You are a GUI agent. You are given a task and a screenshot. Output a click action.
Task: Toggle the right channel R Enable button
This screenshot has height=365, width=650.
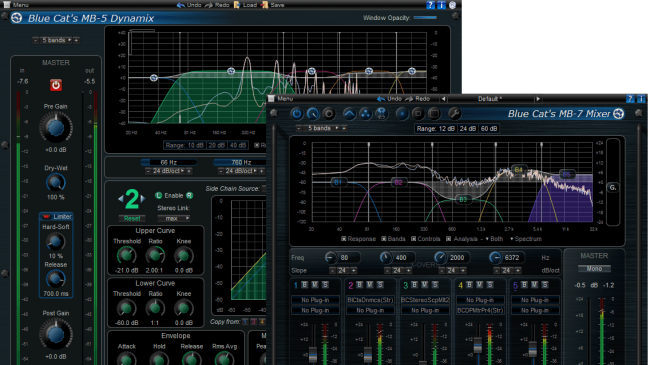[x=189, y=195]
